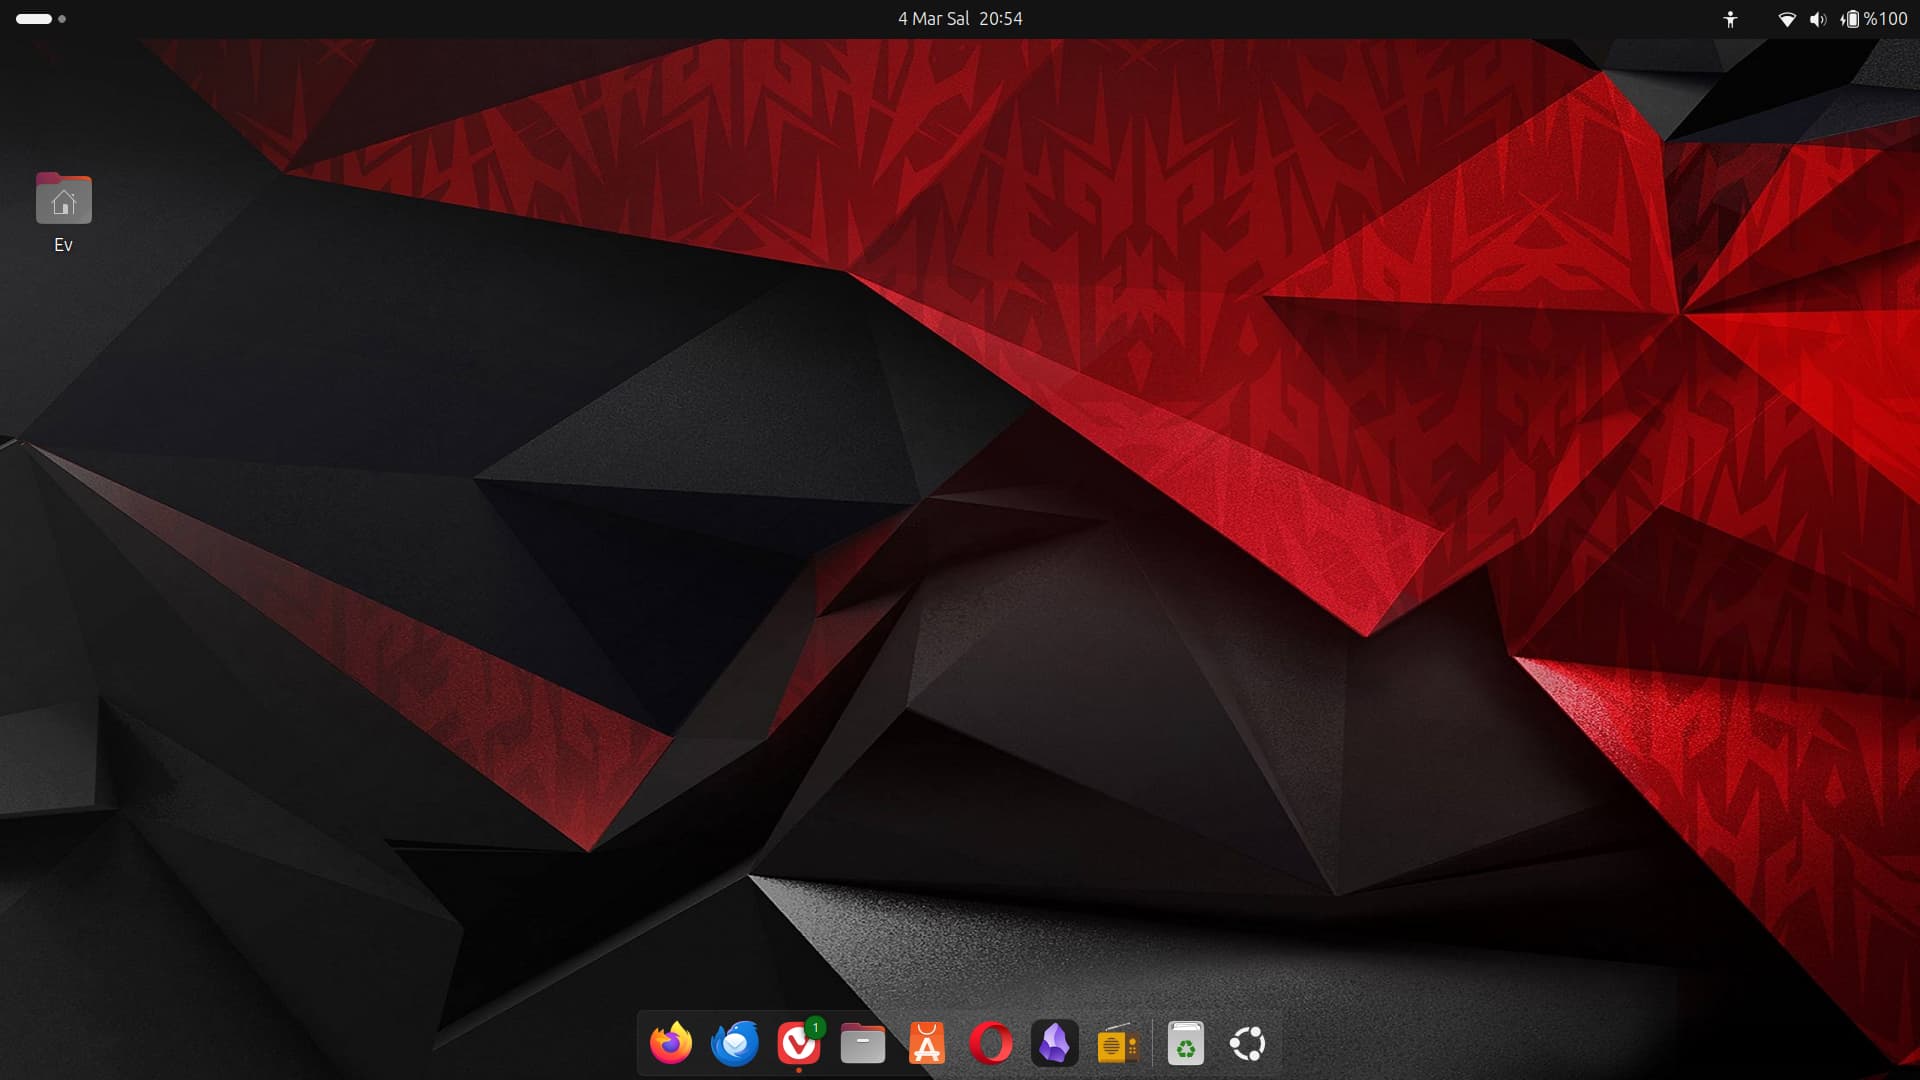Open the Files manager in dock
1920x1080 pixels.
(862, 1044)
